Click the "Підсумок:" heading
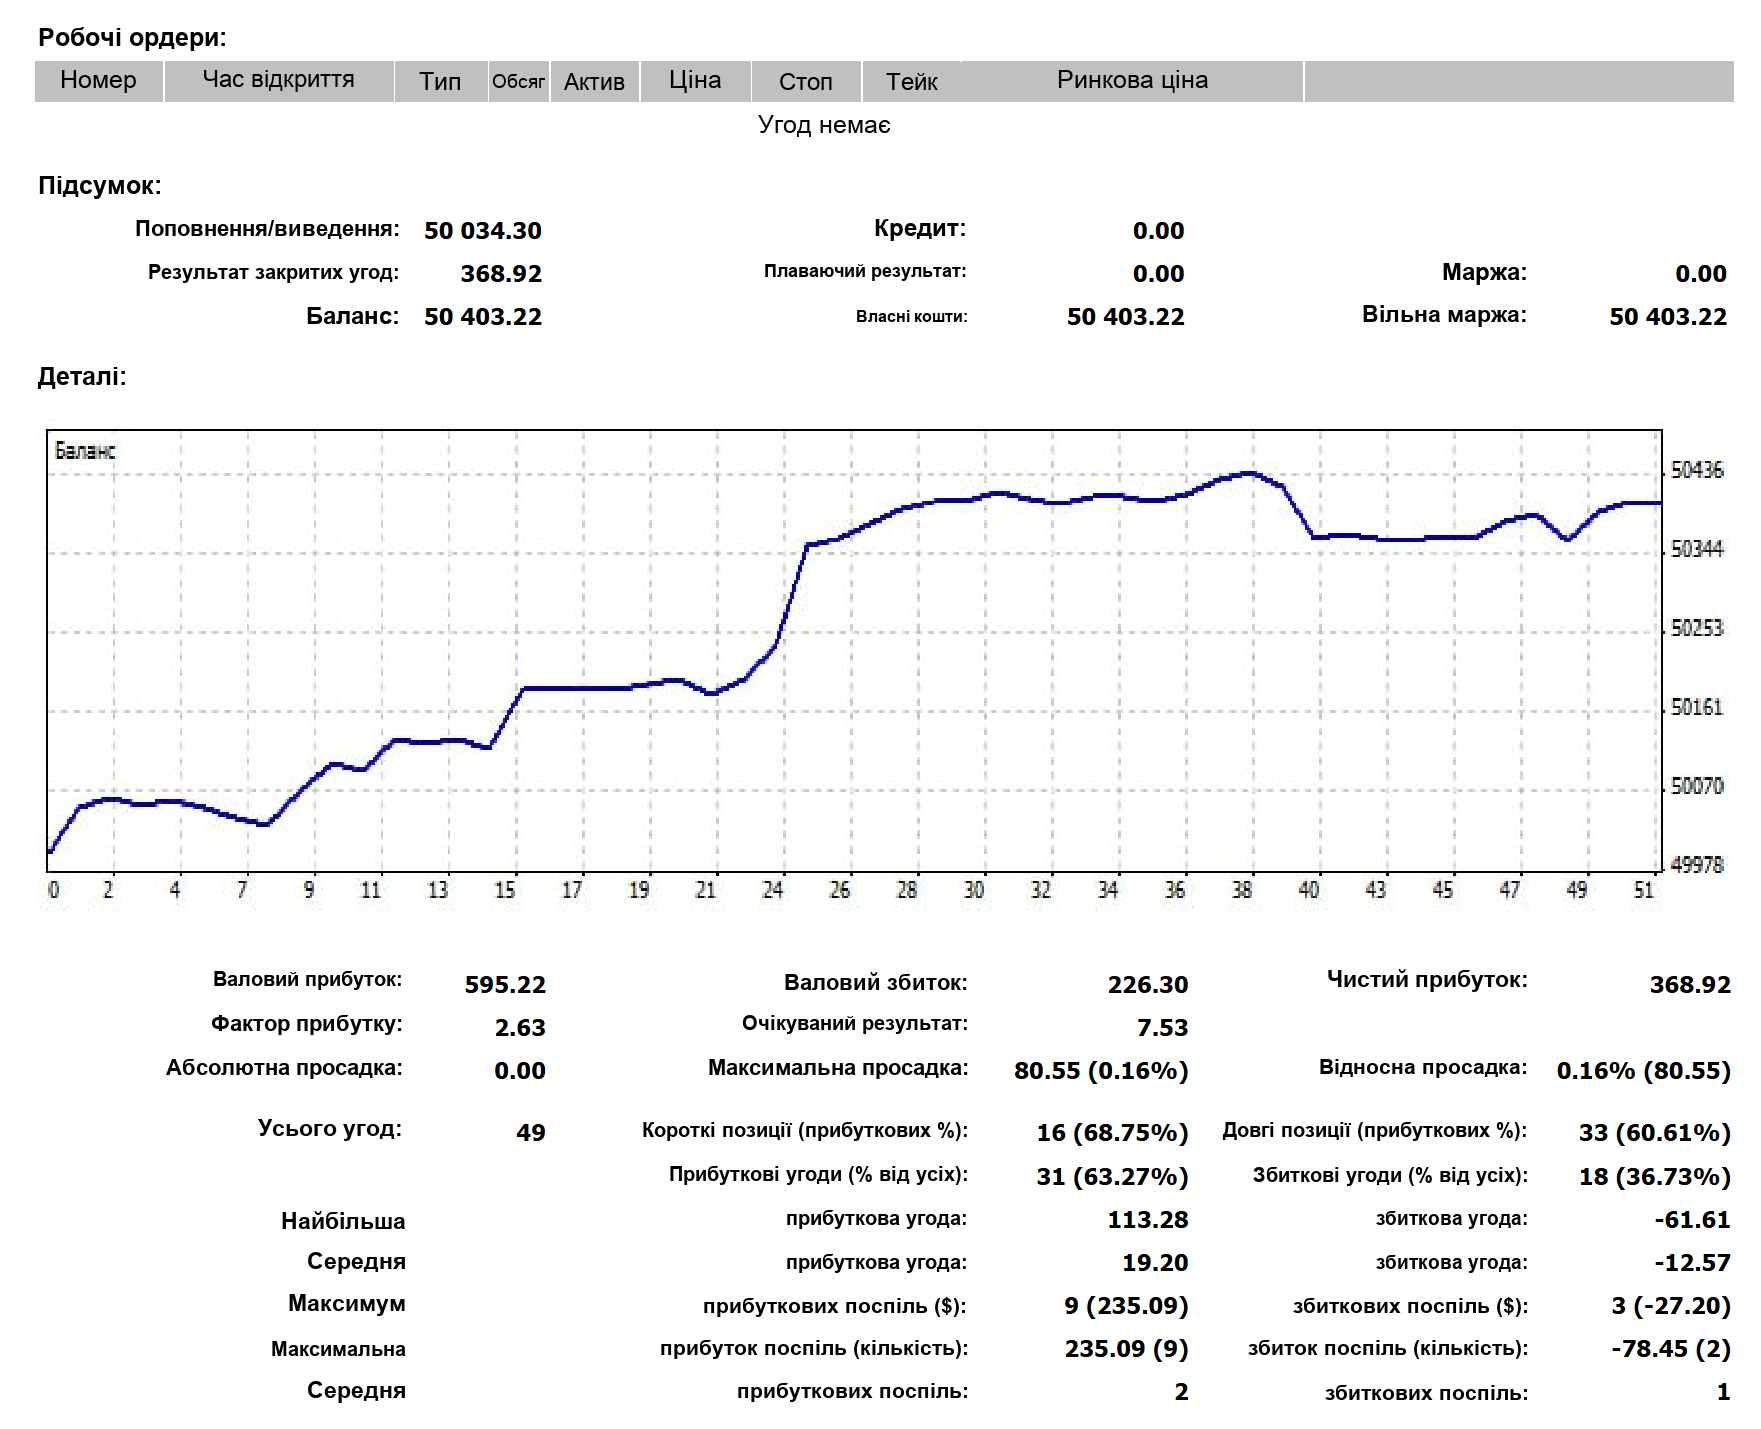 [x=99, y=186]
